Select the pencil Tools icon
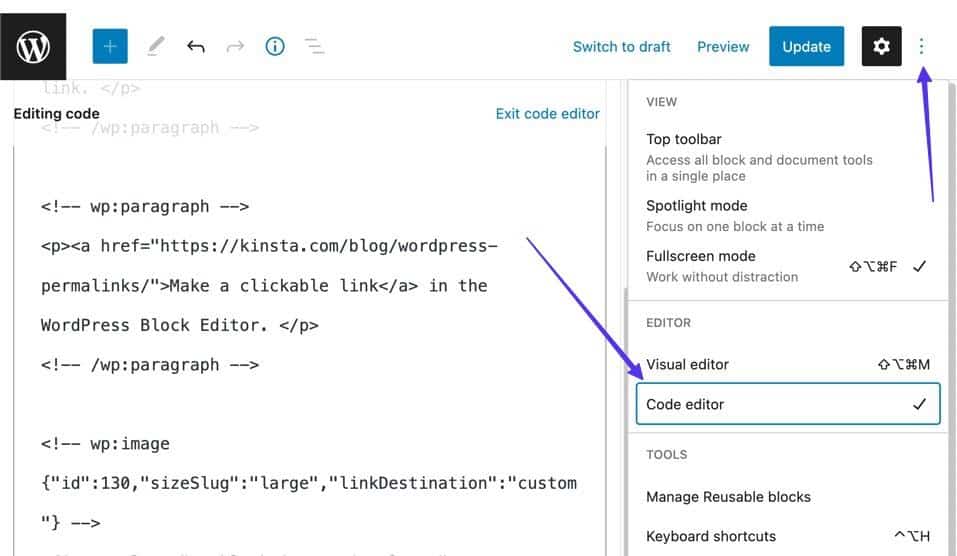The image size is (957, 556). pyautogui.click(x=155, y=46)
